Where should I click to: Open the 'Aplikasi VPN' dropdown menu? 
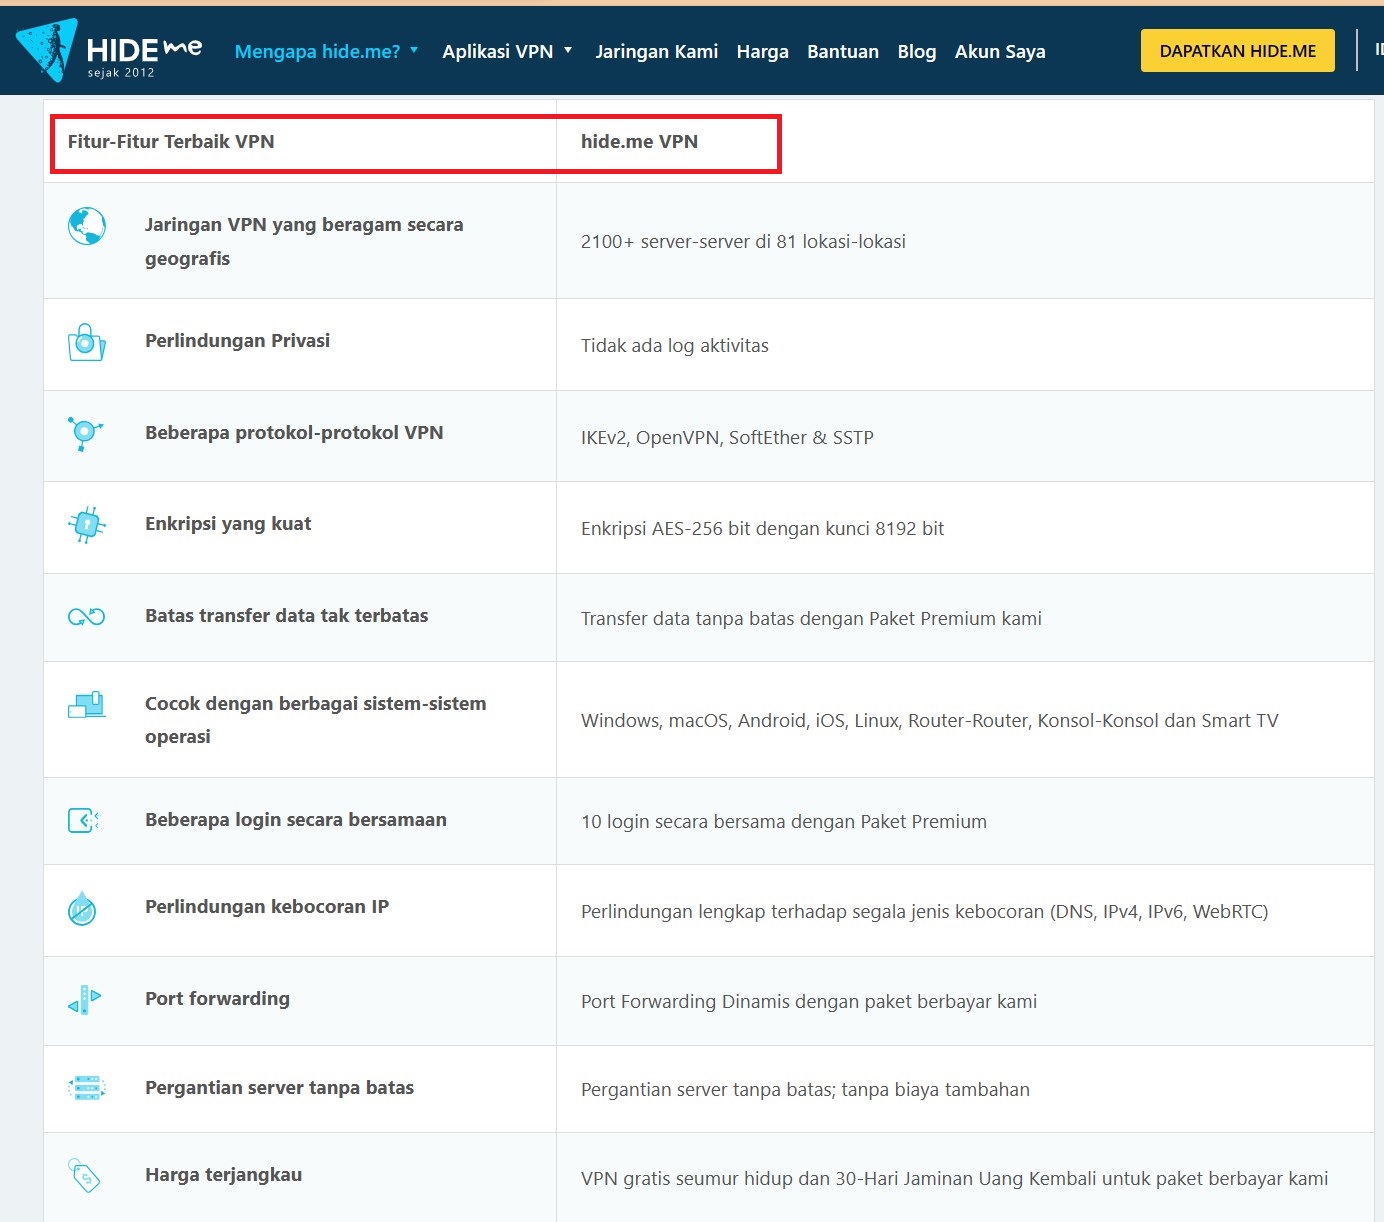point(507,51)
